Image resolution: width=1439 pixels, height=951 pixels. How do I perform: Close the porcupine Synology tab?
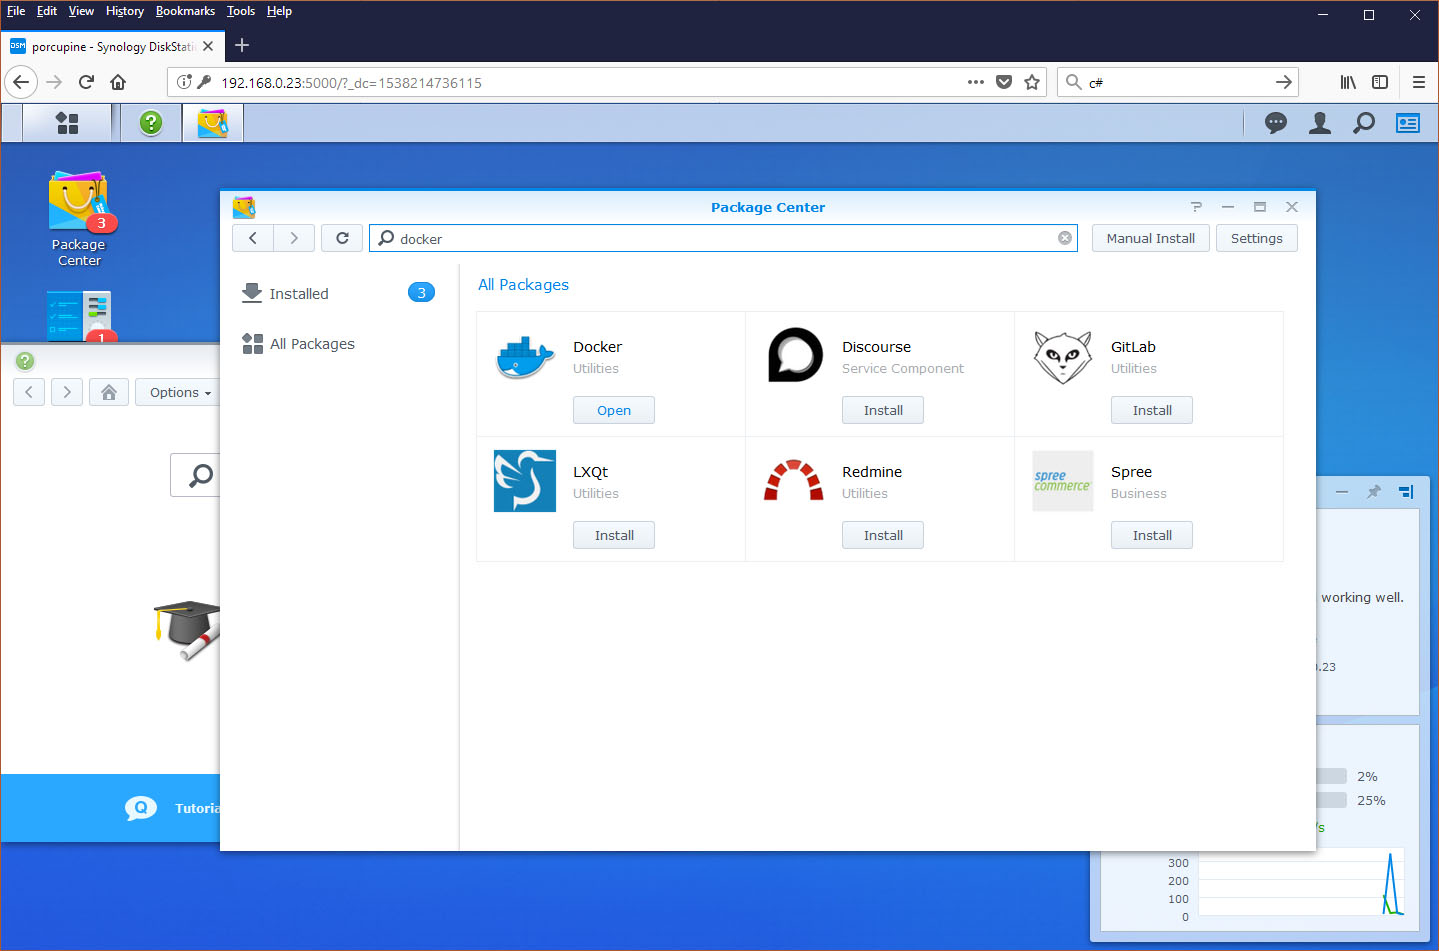click(208, 46)
